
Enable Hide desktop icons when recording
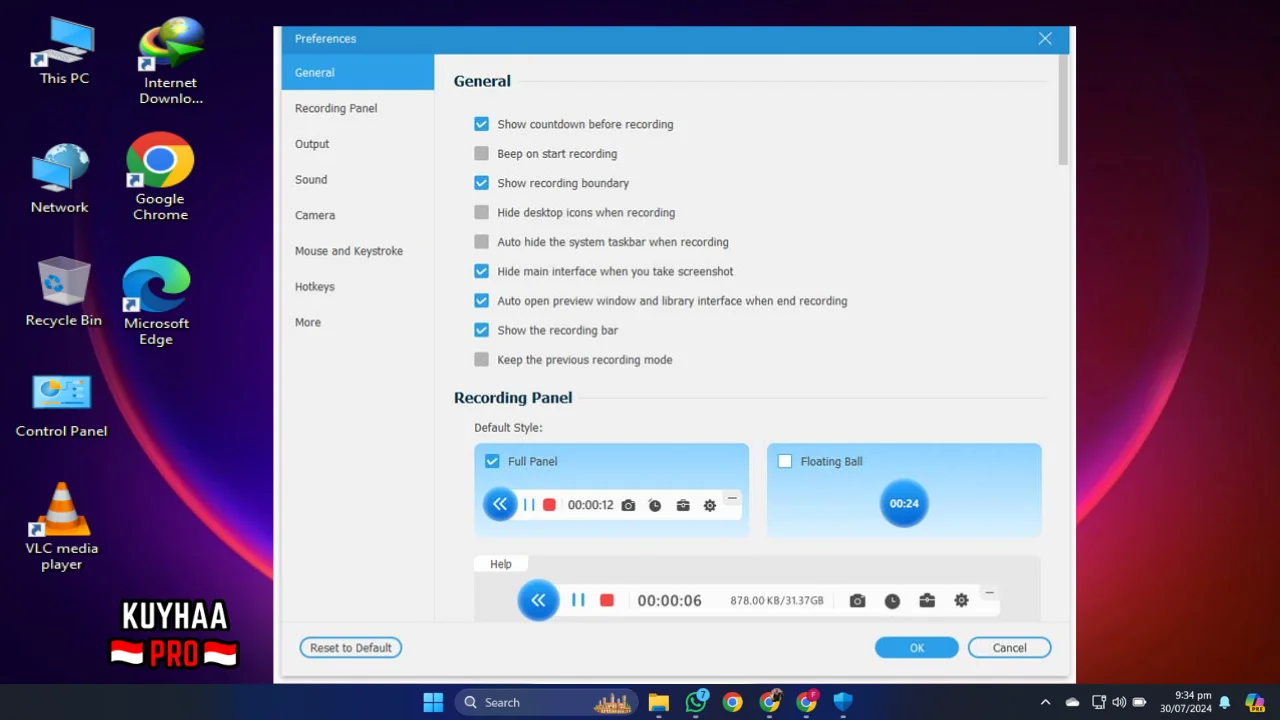(x=482, y=212)
